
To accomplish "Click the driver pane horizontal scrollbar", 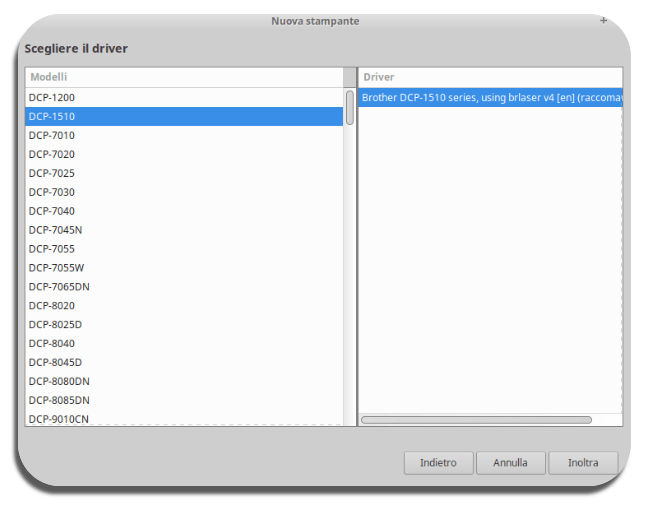I will (476, 420).
